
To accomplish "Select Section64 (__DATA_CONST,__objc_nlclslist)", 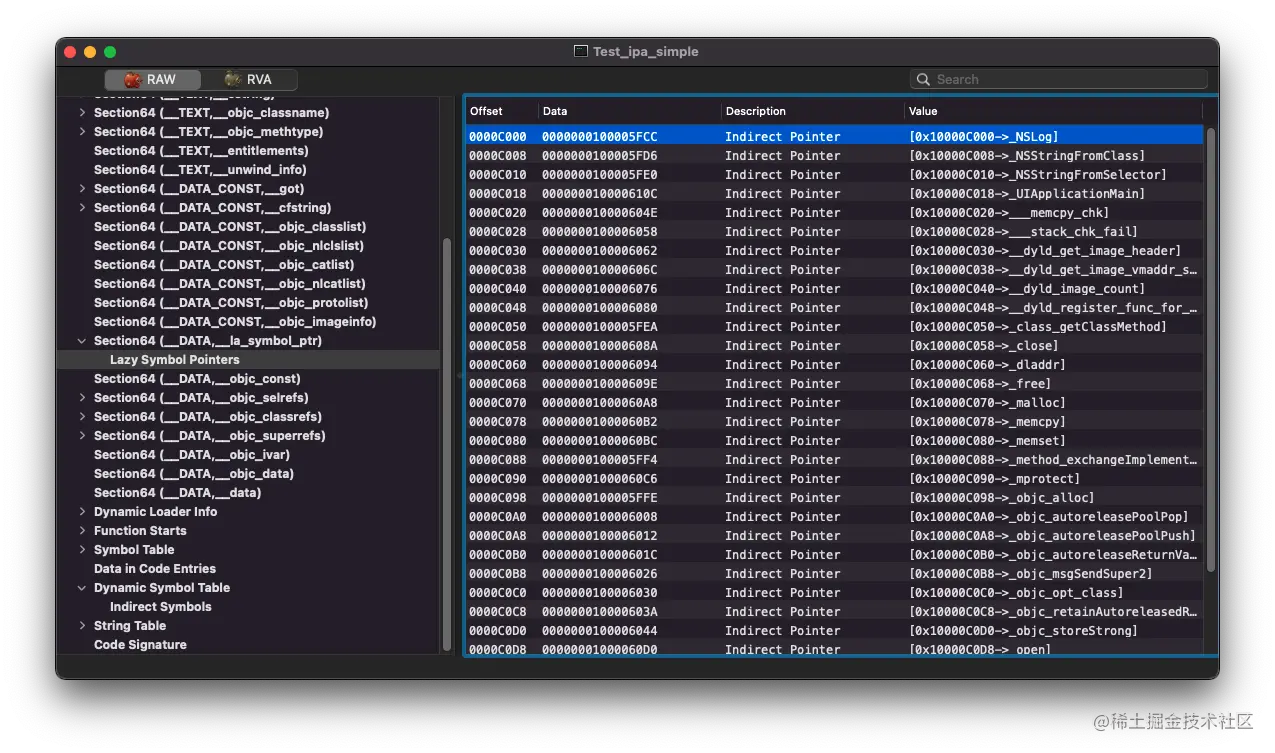I will coord(228,246).
